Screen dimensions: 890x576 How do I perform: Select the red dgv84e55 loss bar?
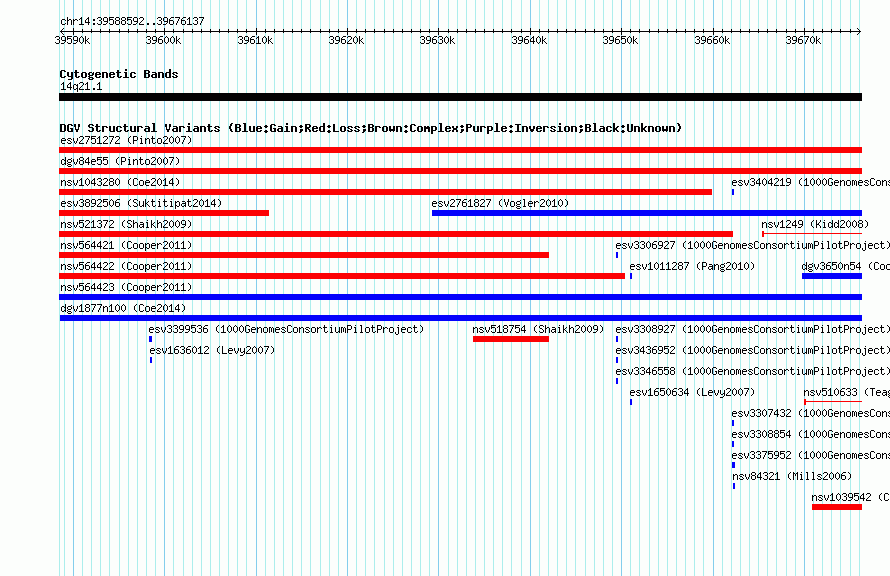460,171
